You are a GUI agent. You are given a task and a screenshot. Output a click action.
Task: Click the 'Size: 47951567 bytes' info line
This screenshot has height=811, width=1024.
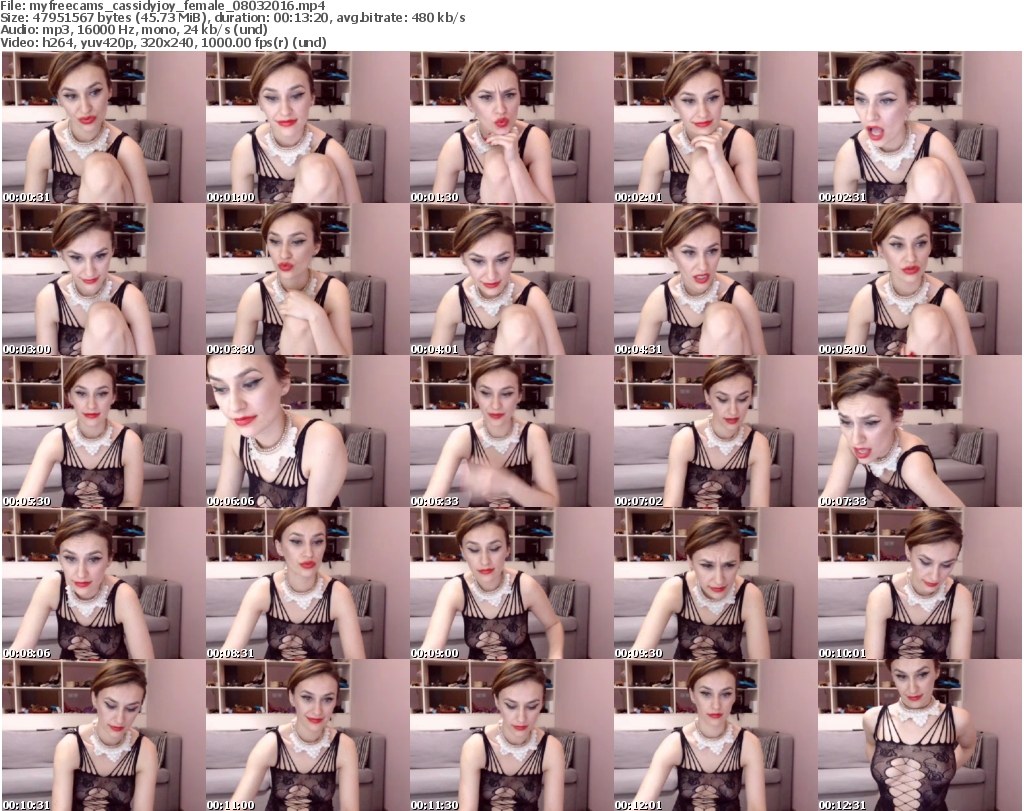(232, 18)
